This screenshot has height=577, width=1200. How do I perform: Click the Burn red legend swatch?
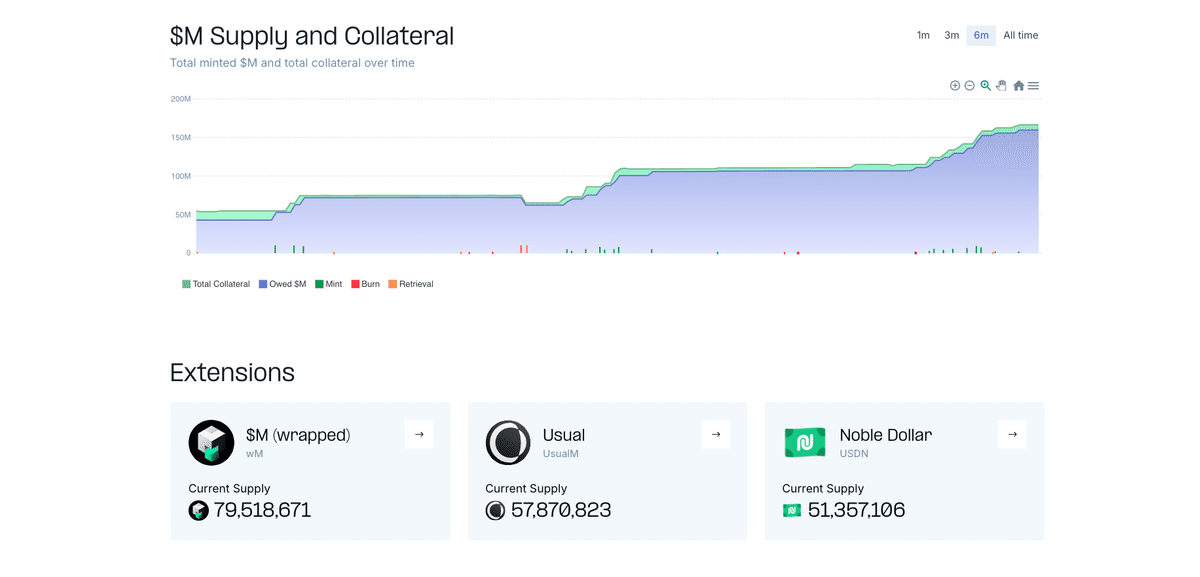[x=355, y=284]
